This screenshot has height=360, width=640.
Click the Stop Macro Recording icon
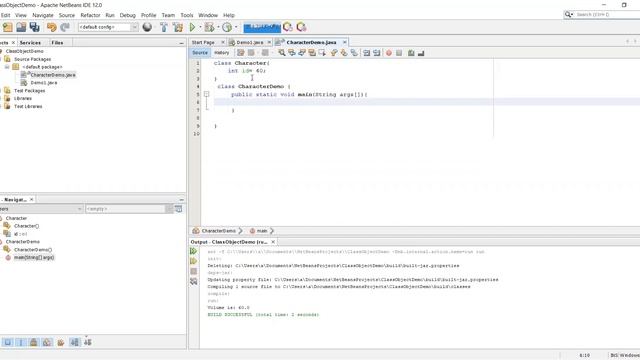point(399,53)
